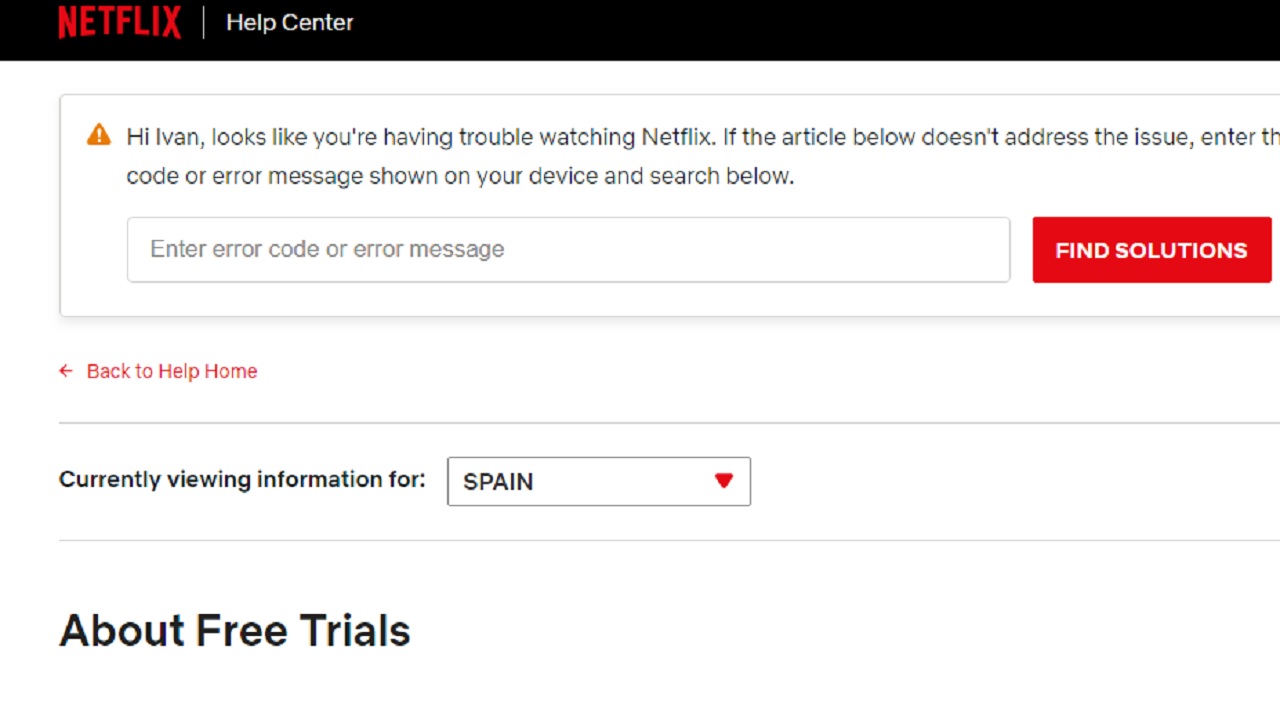Screen dimensions: 1280x724
Task: Go back via Back to Help Home
Action: pyautogui.click(x=171, y=371)
